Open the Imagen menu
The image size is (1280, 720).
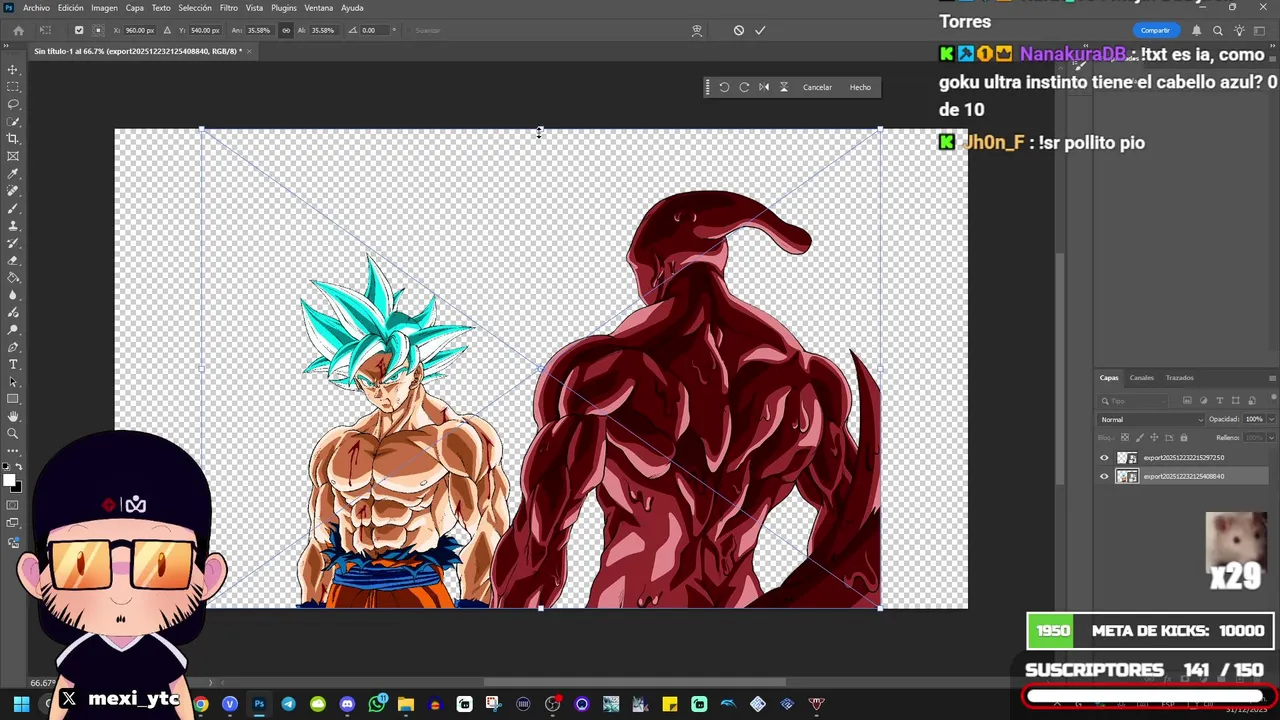pos(104,8)
